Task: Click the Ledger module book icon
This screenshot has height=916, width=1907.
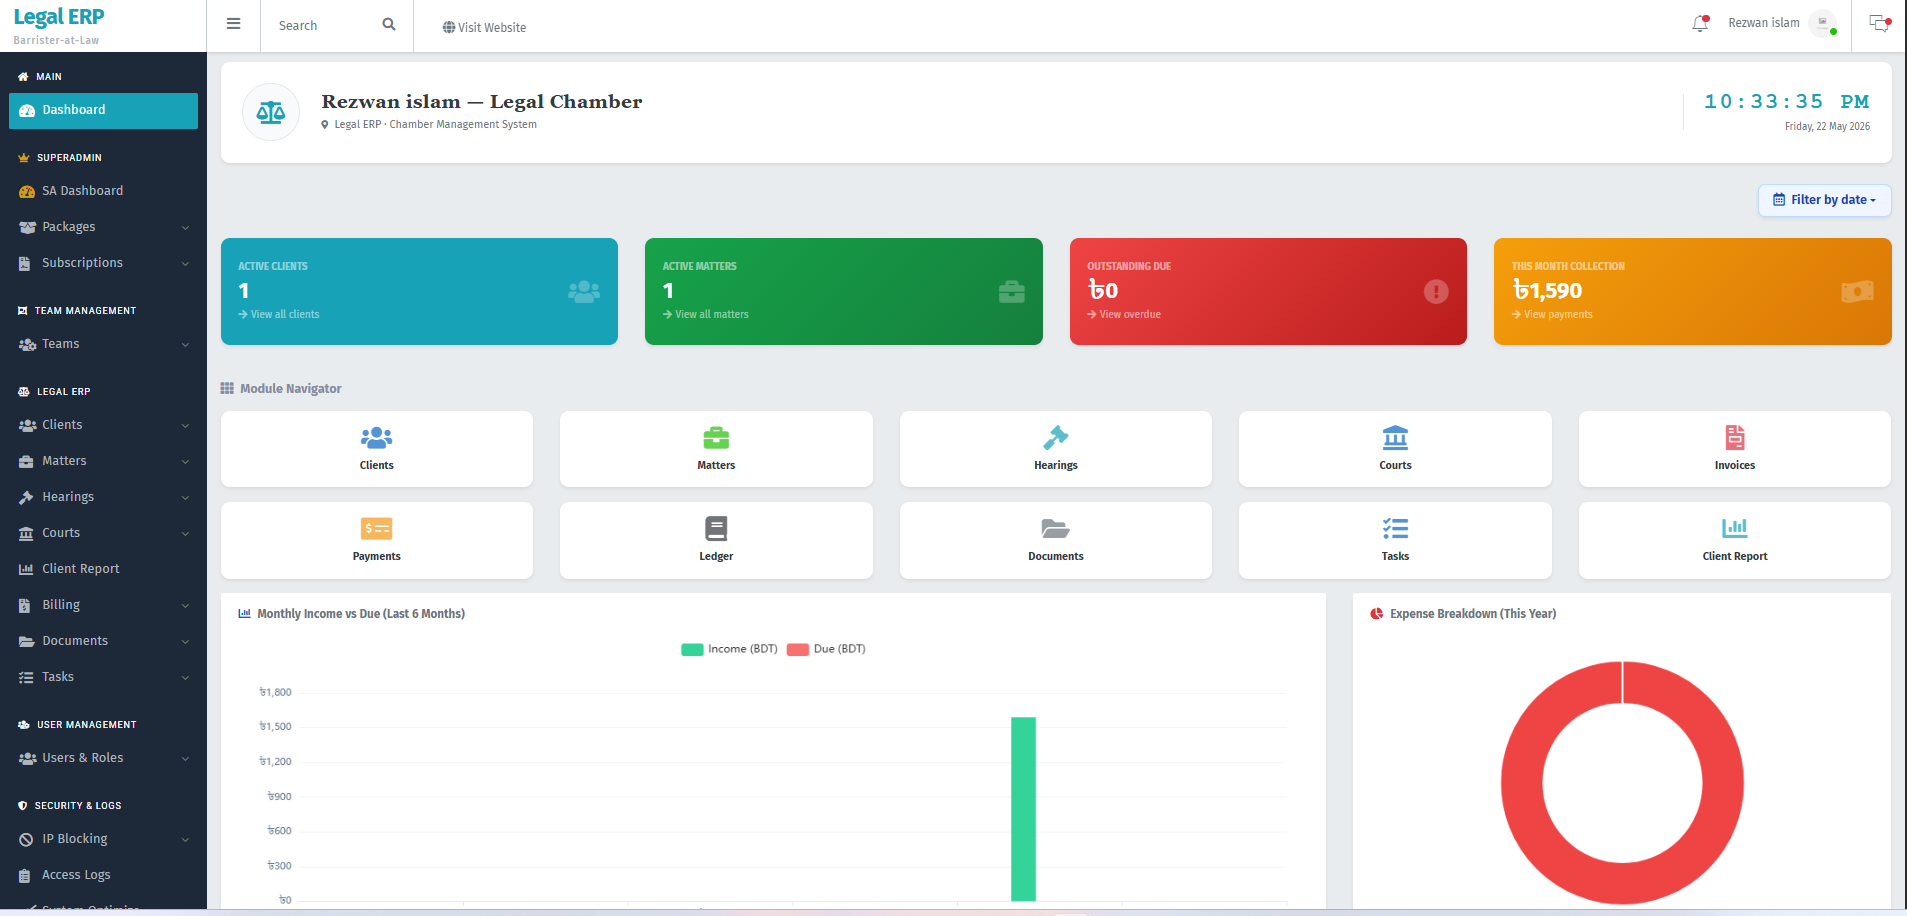Action: coord(716,529)
